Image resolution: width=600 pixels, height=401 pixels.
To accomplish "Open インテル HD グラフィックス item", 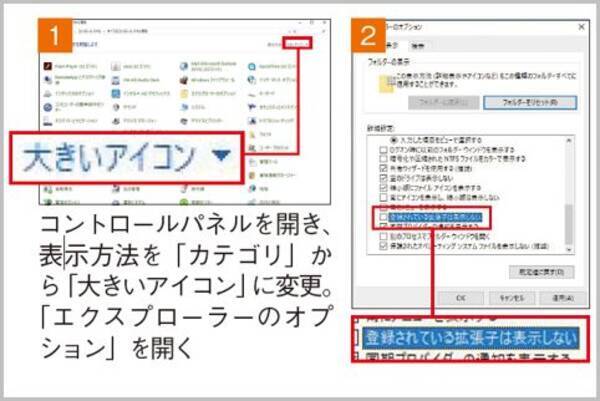I will coord(140,93).
